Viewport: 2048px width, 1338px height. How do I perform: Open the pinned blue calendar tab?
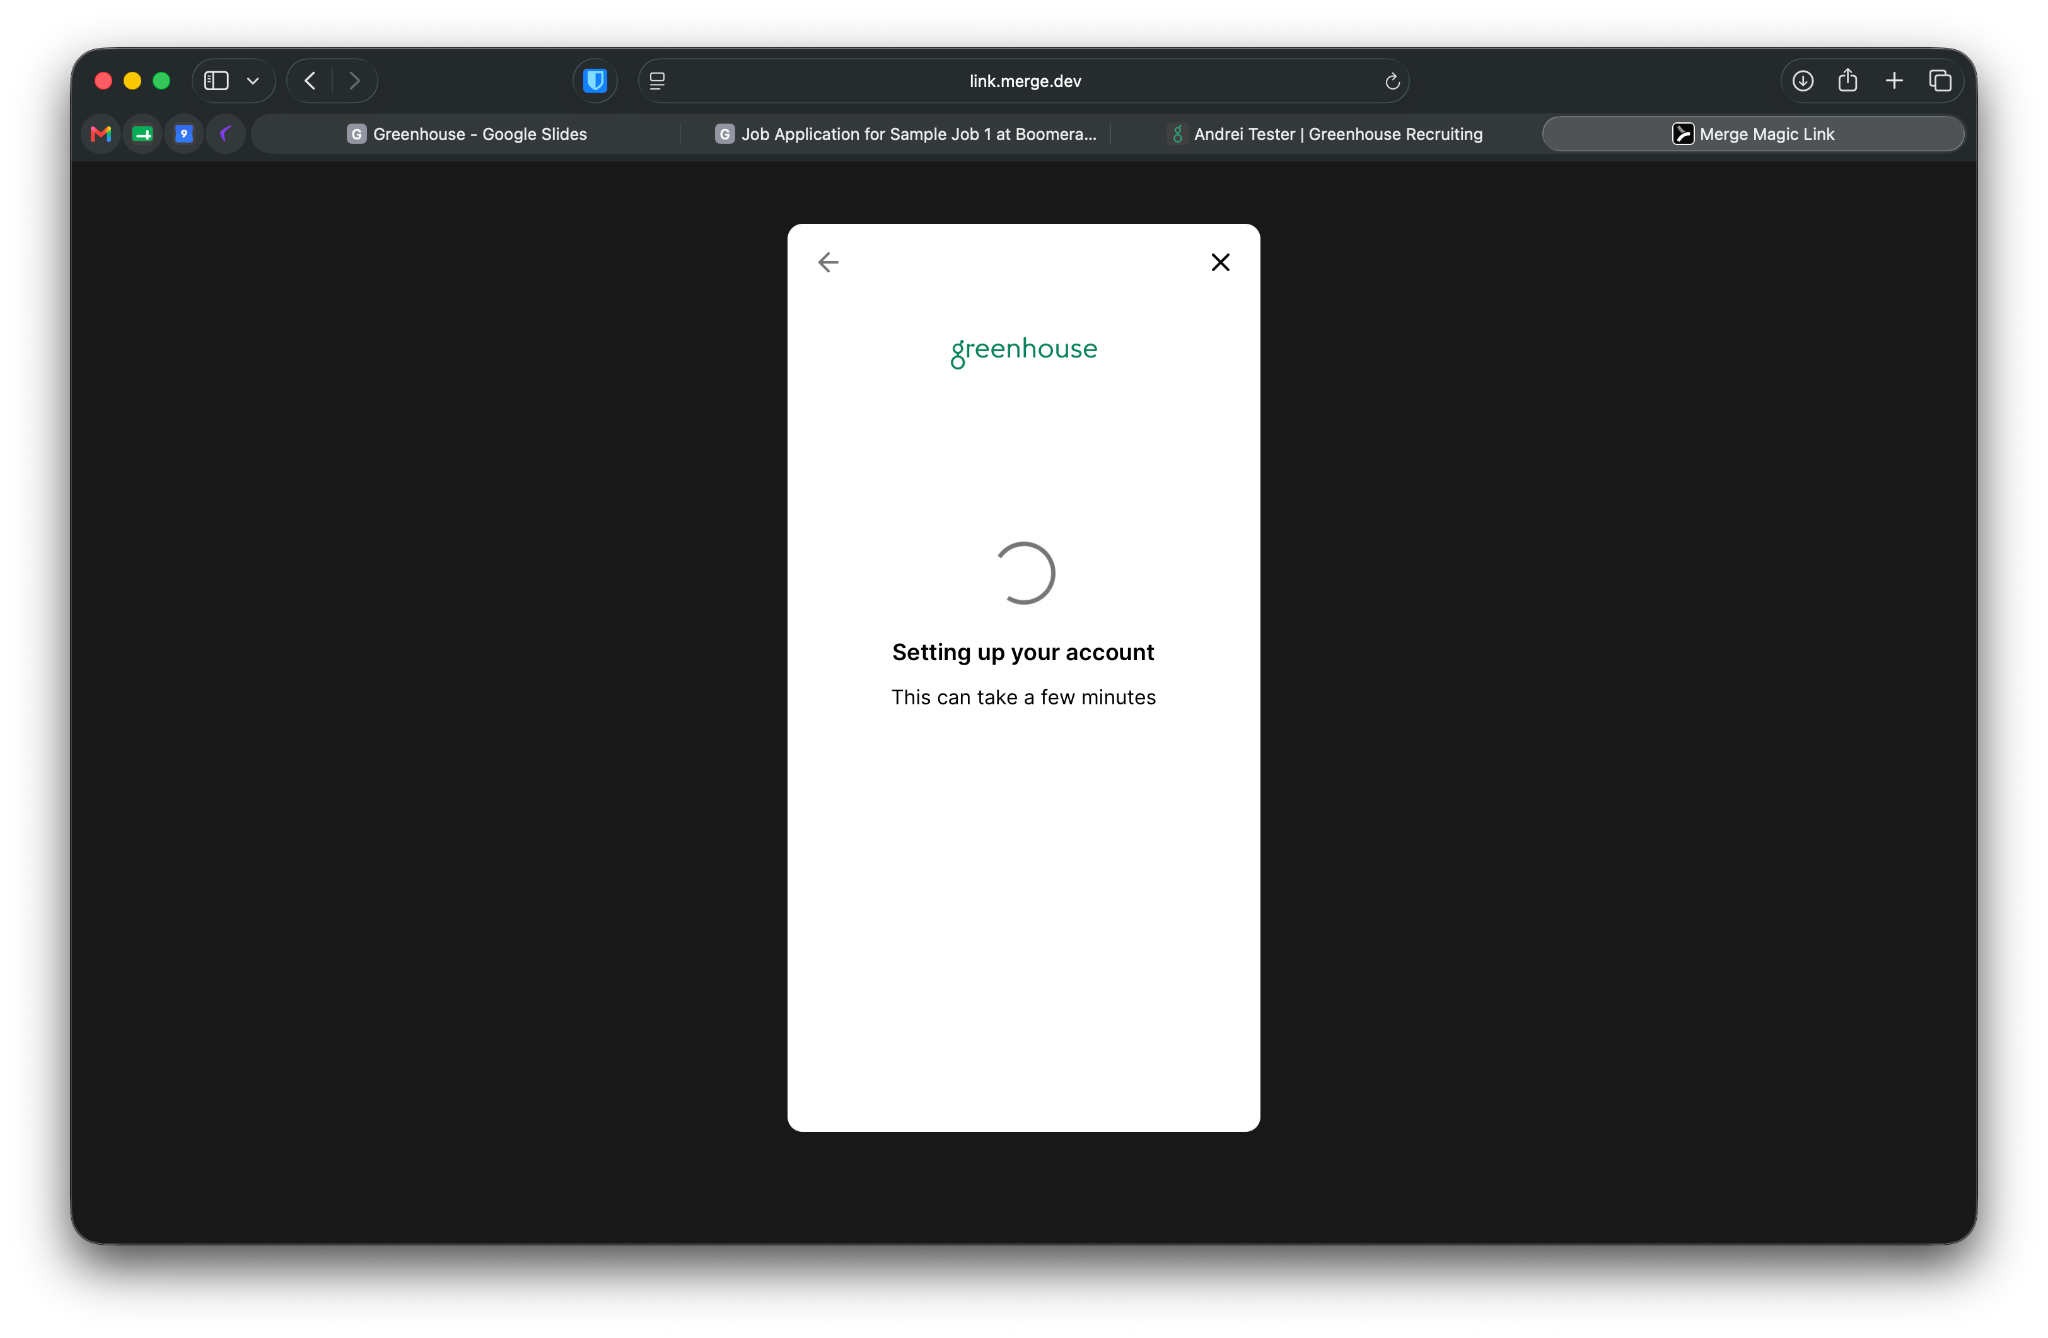(x=184, y=134)
